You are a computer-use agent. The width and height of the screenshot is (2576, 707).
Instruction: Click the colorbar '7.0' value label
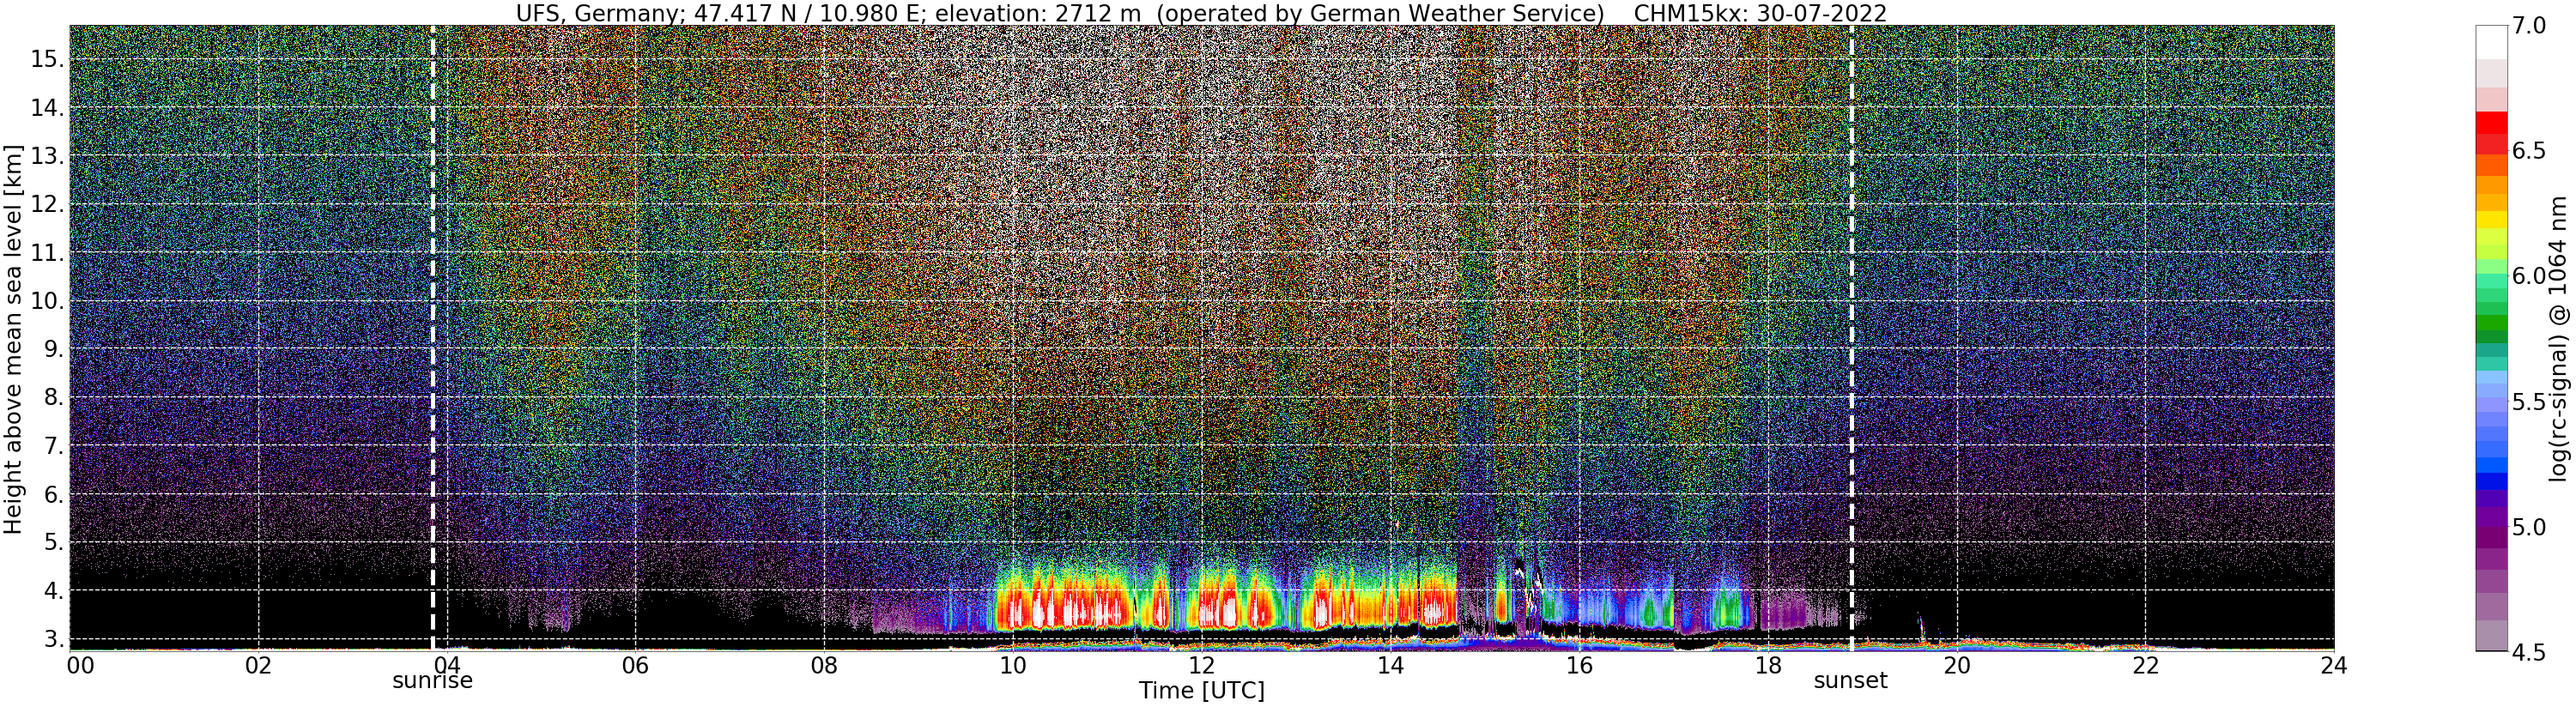(2529, 26)
